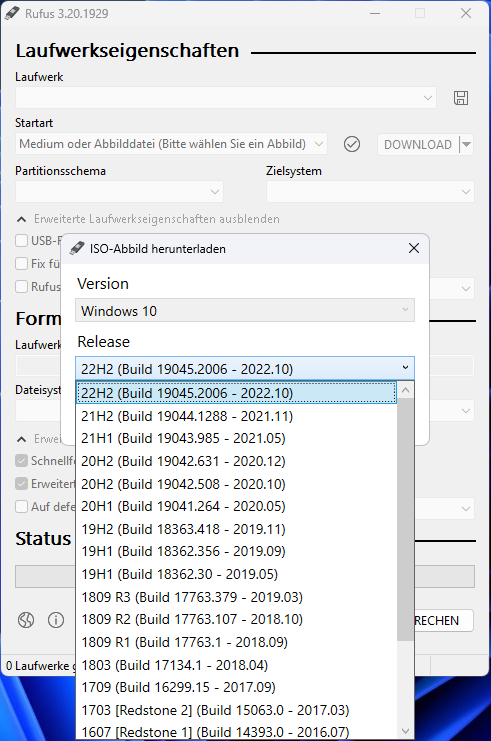Click the DOWNLOAD button

[x=418, y=145]
